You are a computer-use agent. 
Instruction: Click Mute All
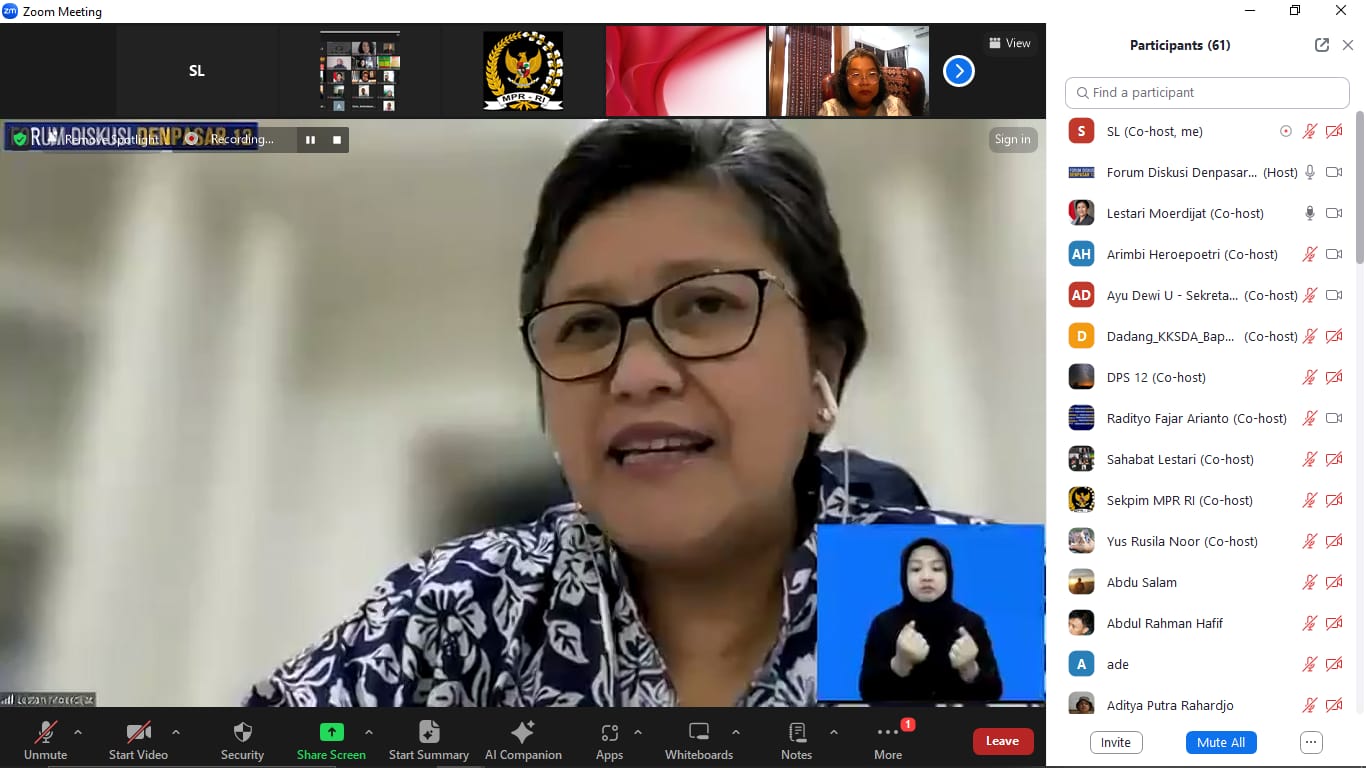pyautogui.click(x=1220, y=742)
